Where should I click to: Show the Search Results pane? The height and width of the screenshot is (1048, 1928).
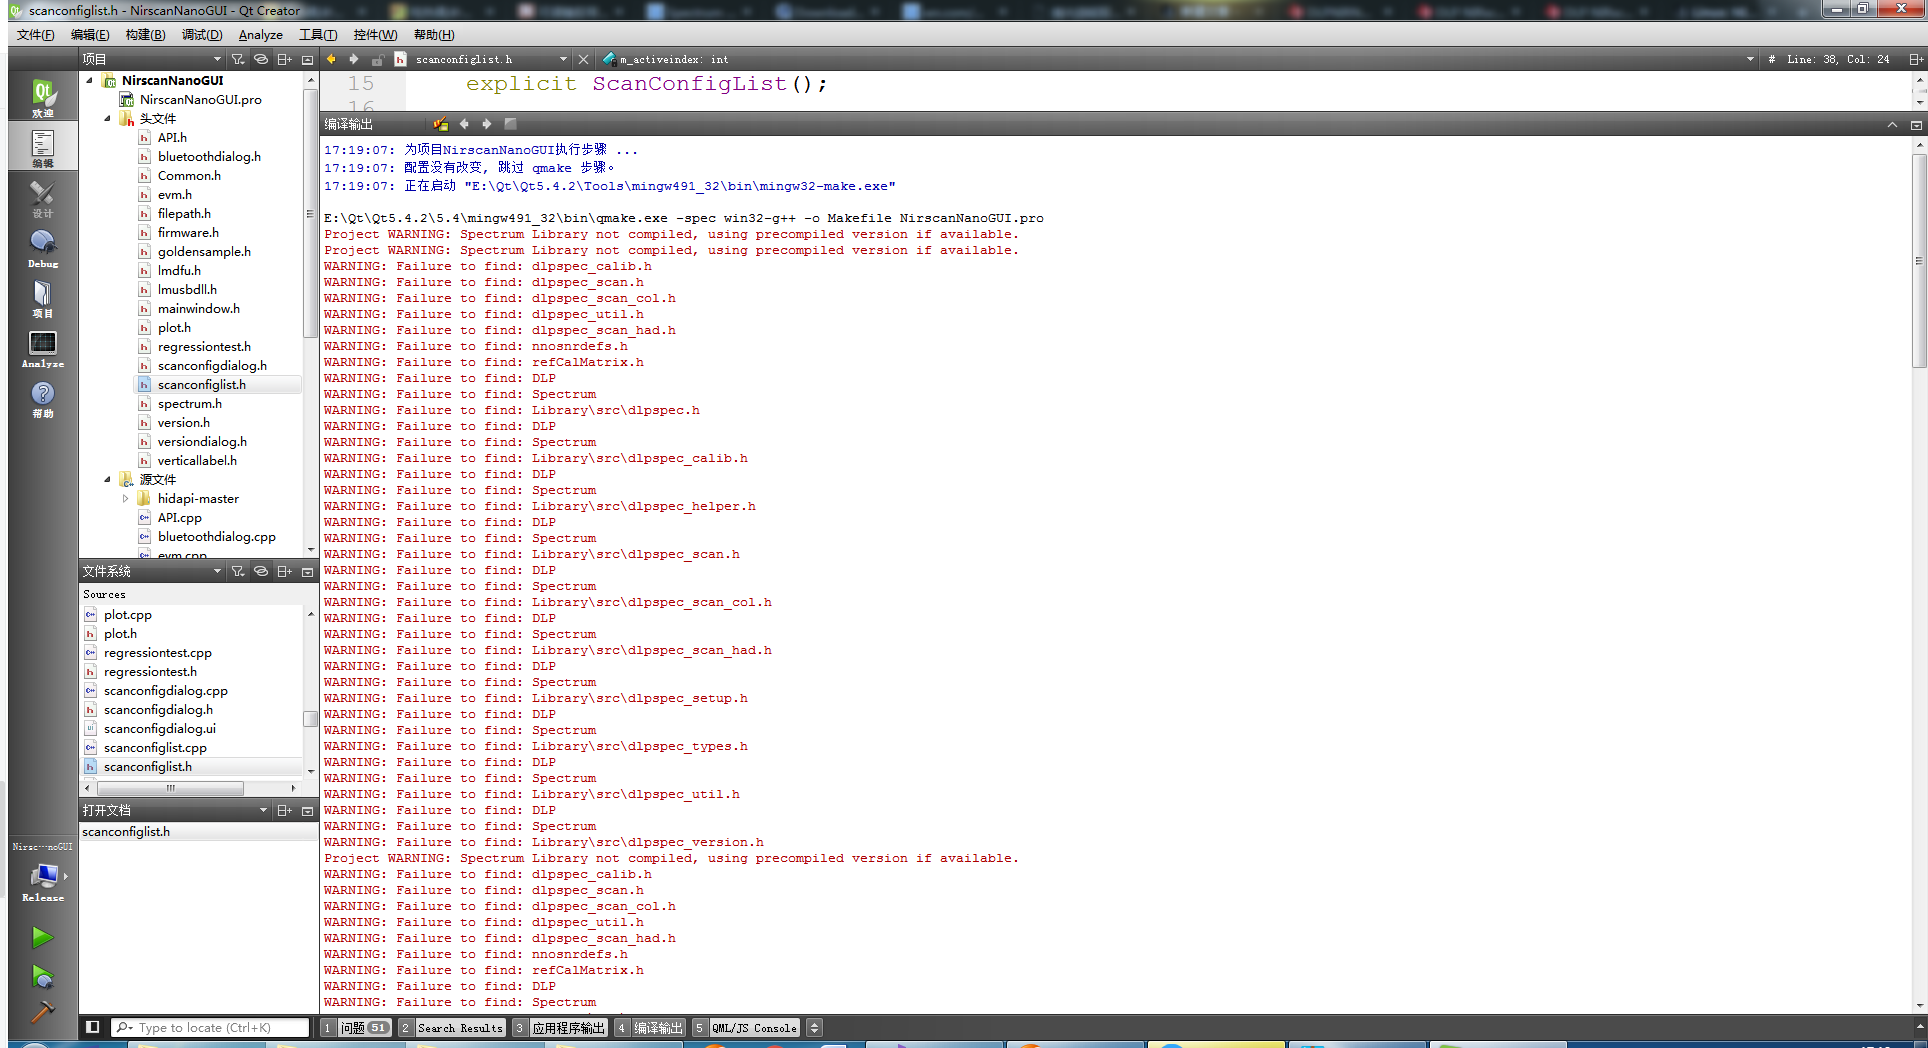coord(452,1027)
